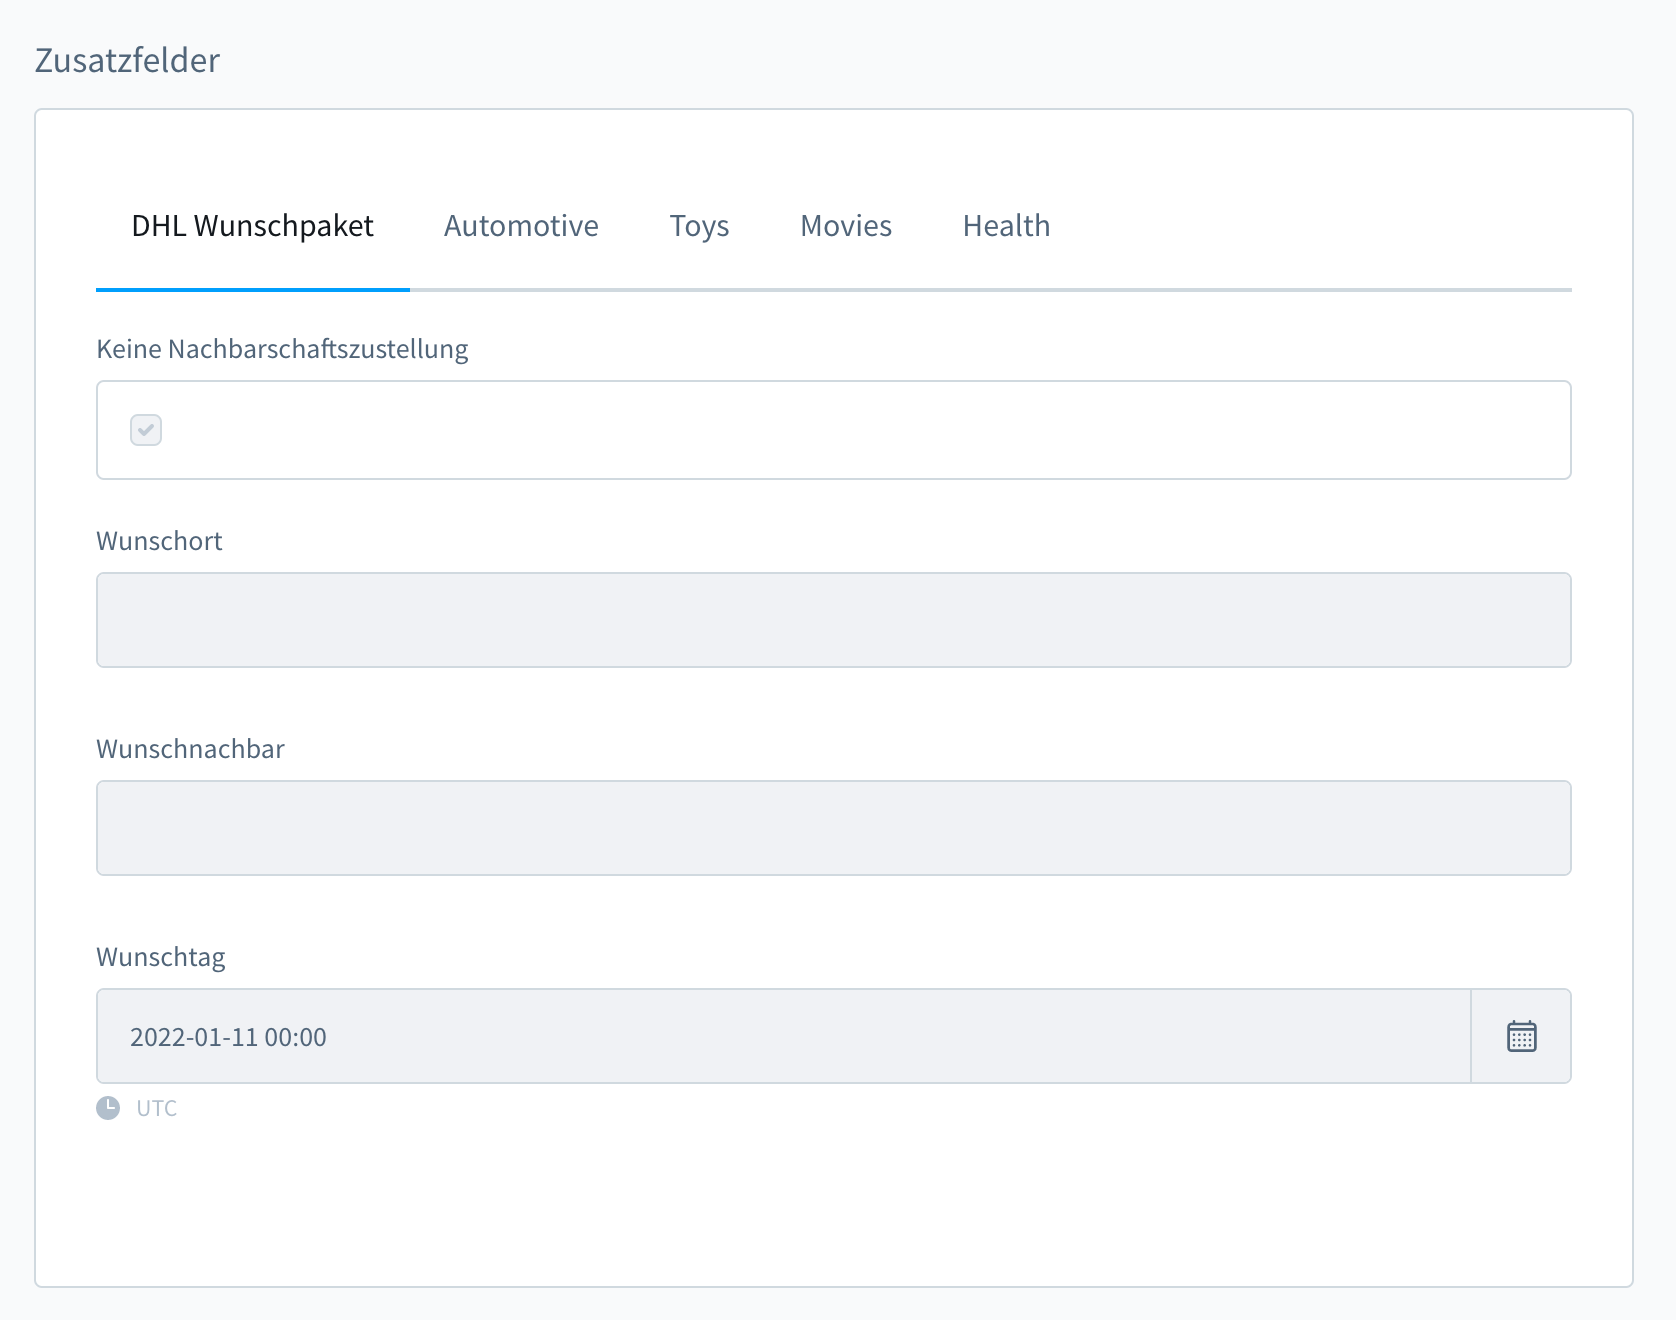This screenshot has width=1676, height=1320.
Task: Click the blue underline beneath DHL Wunschpaket
Action: point(252,289)
